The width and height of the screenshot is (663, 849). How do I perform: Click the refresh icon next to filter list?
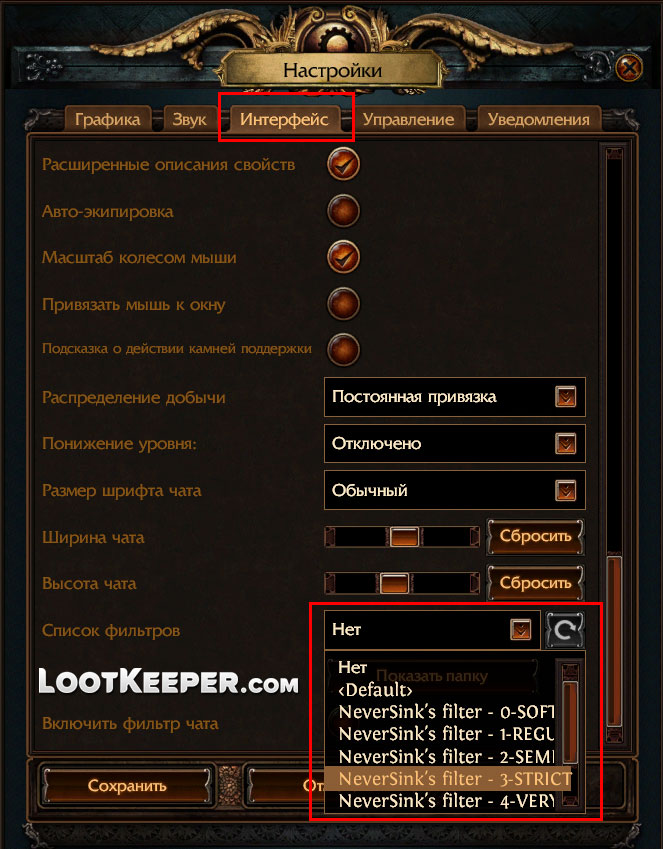(x=564, y=630)
